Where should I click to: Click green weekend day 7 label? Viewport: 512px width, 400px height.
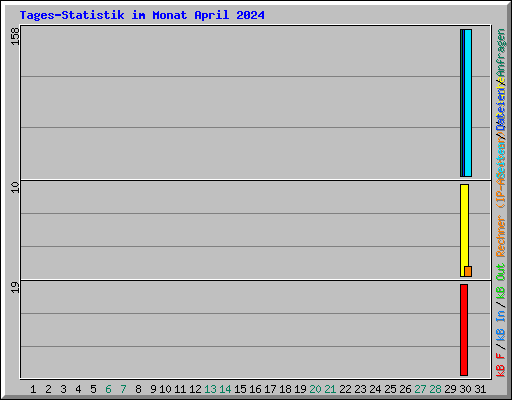click(123, 389)
